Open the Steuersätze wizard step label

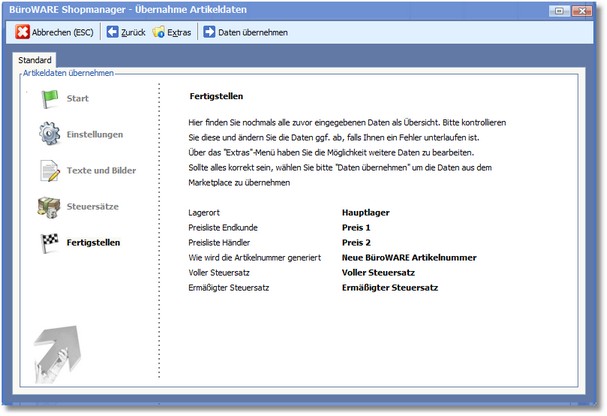point(93,206)
